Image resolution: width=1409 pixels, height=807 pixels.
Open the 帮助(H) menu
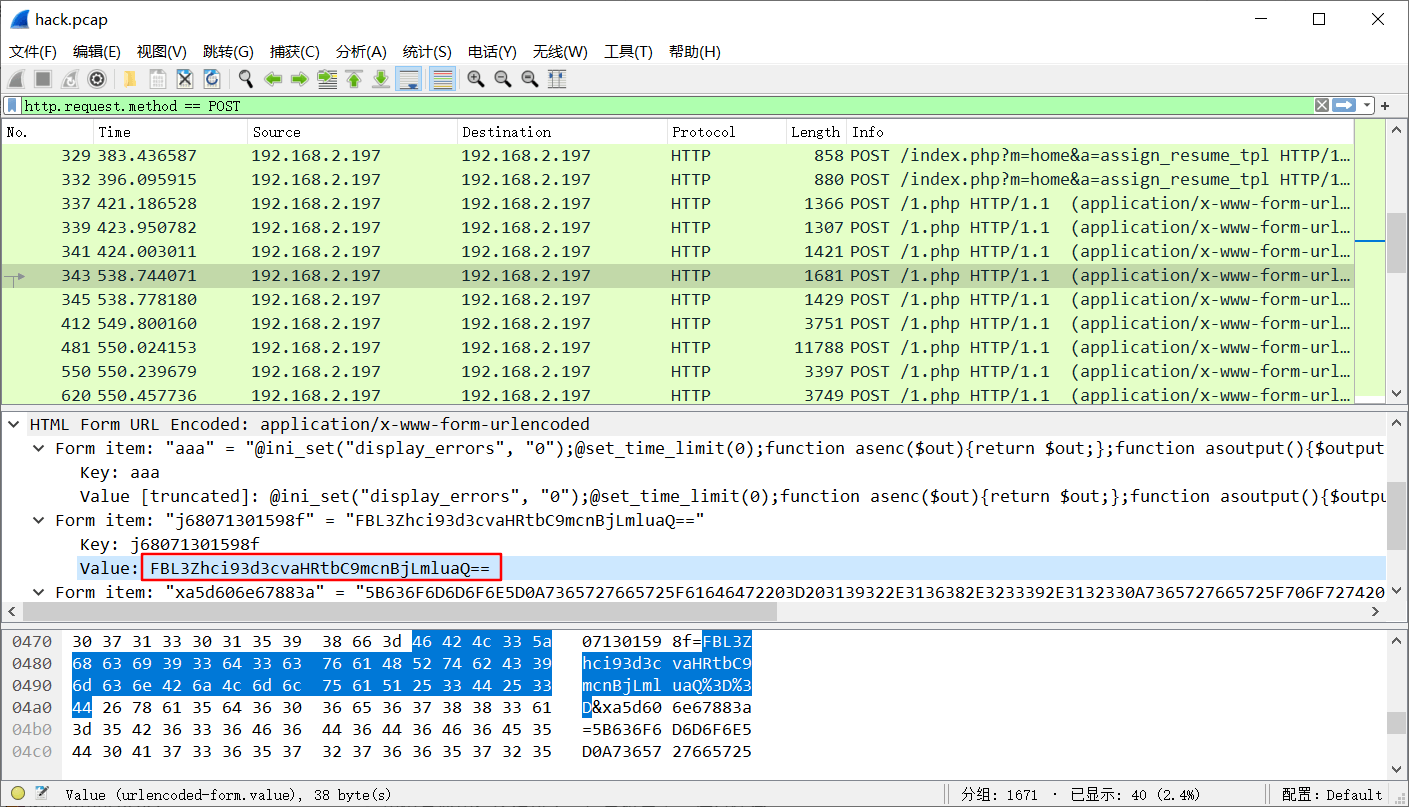695,52
